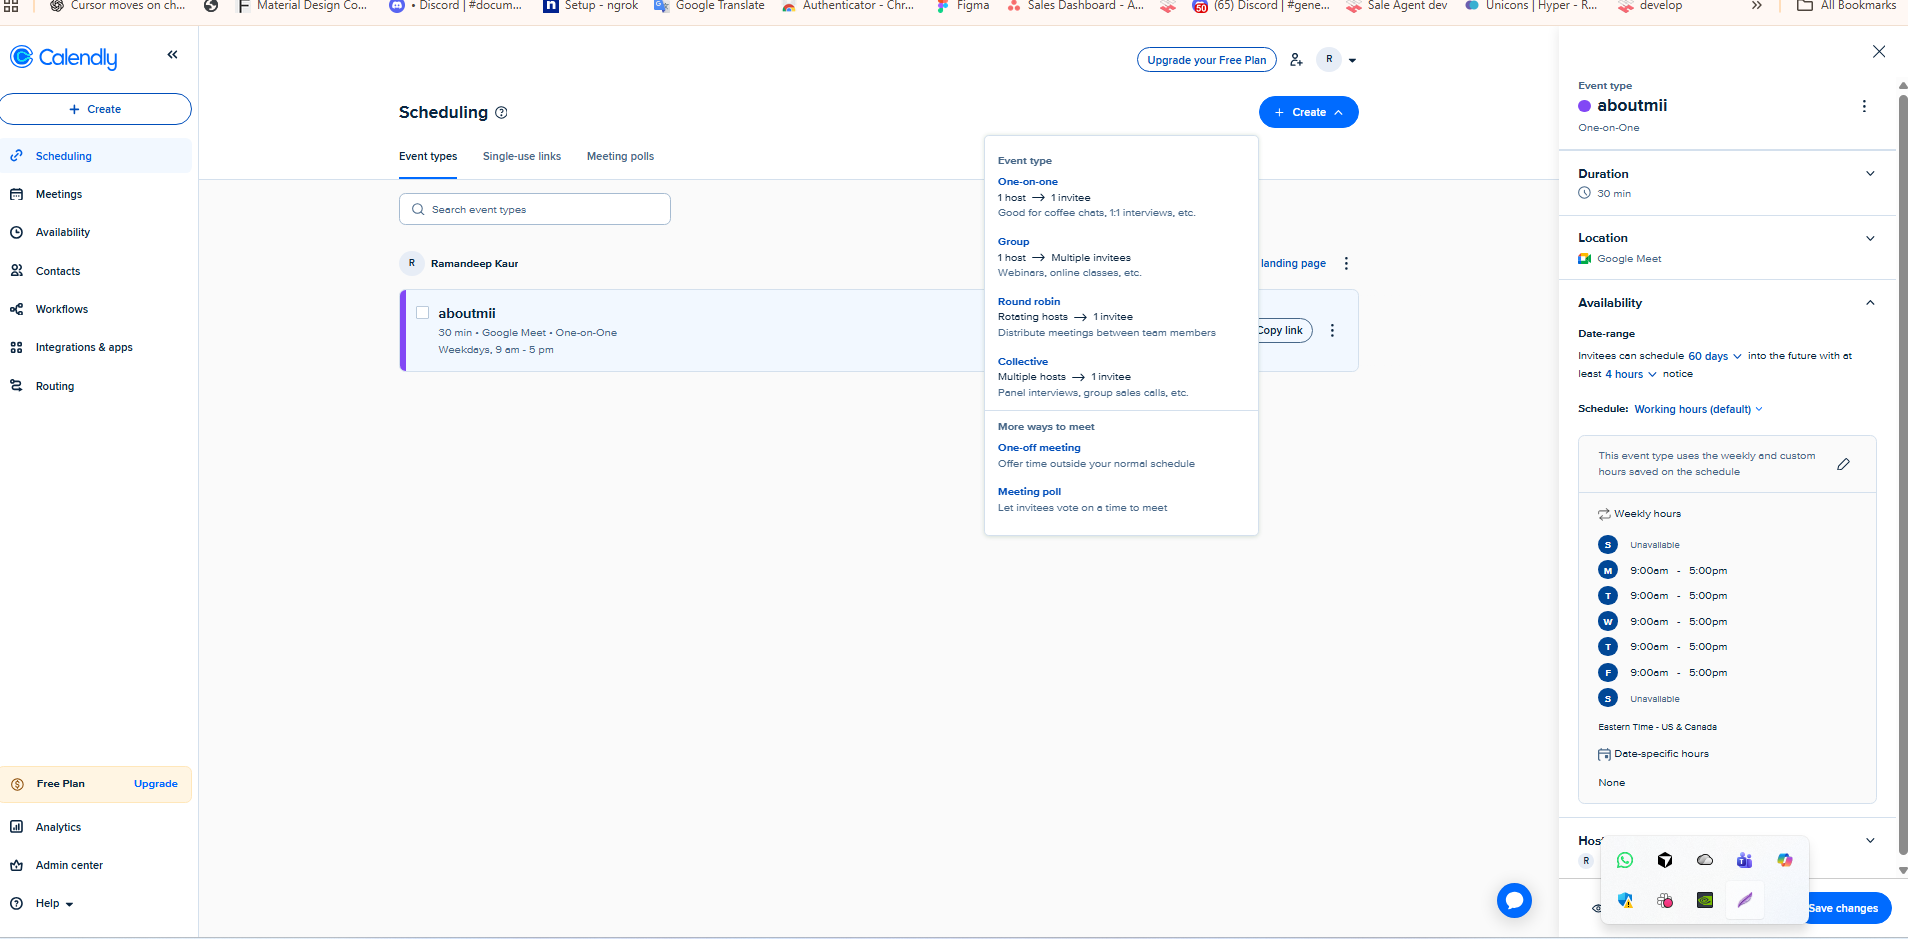Screen dimensions: 1908x939
Task: Click the Upgrade your Free Plan button
Action: point(1206,59)
